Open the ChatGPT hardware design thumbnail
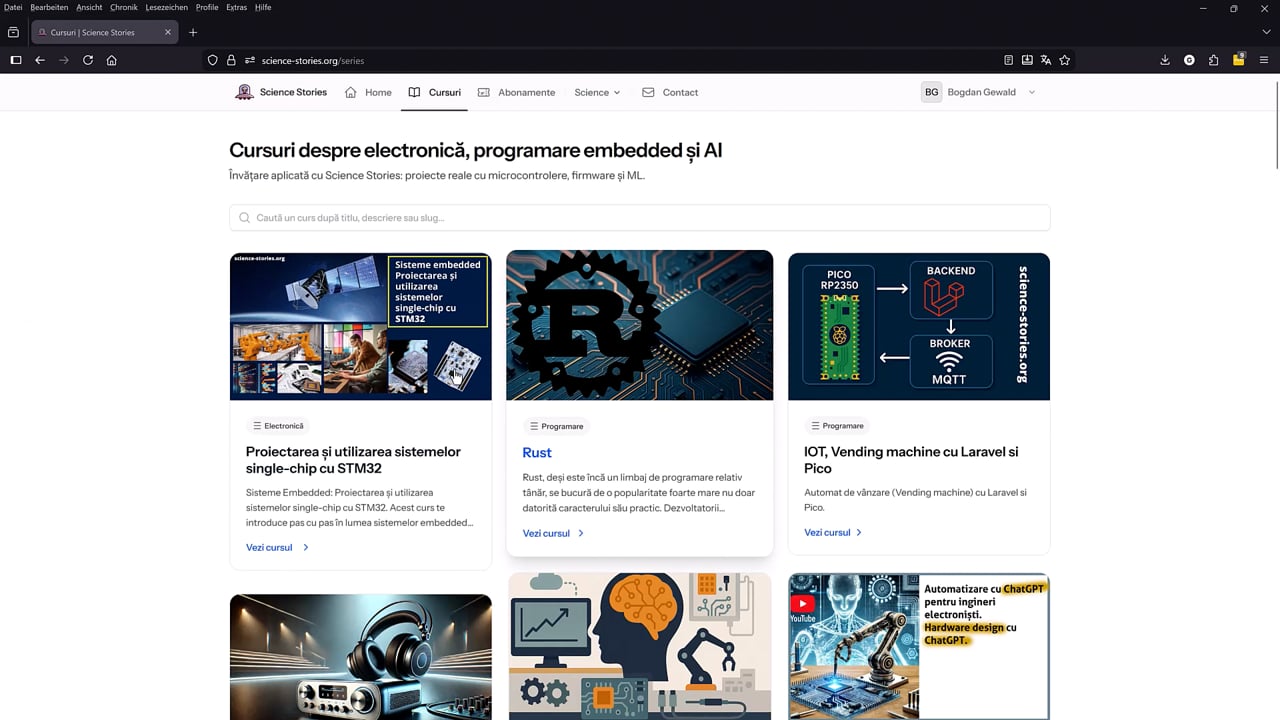The width and height of the screenshot is (1280, 720). (919, 646)
